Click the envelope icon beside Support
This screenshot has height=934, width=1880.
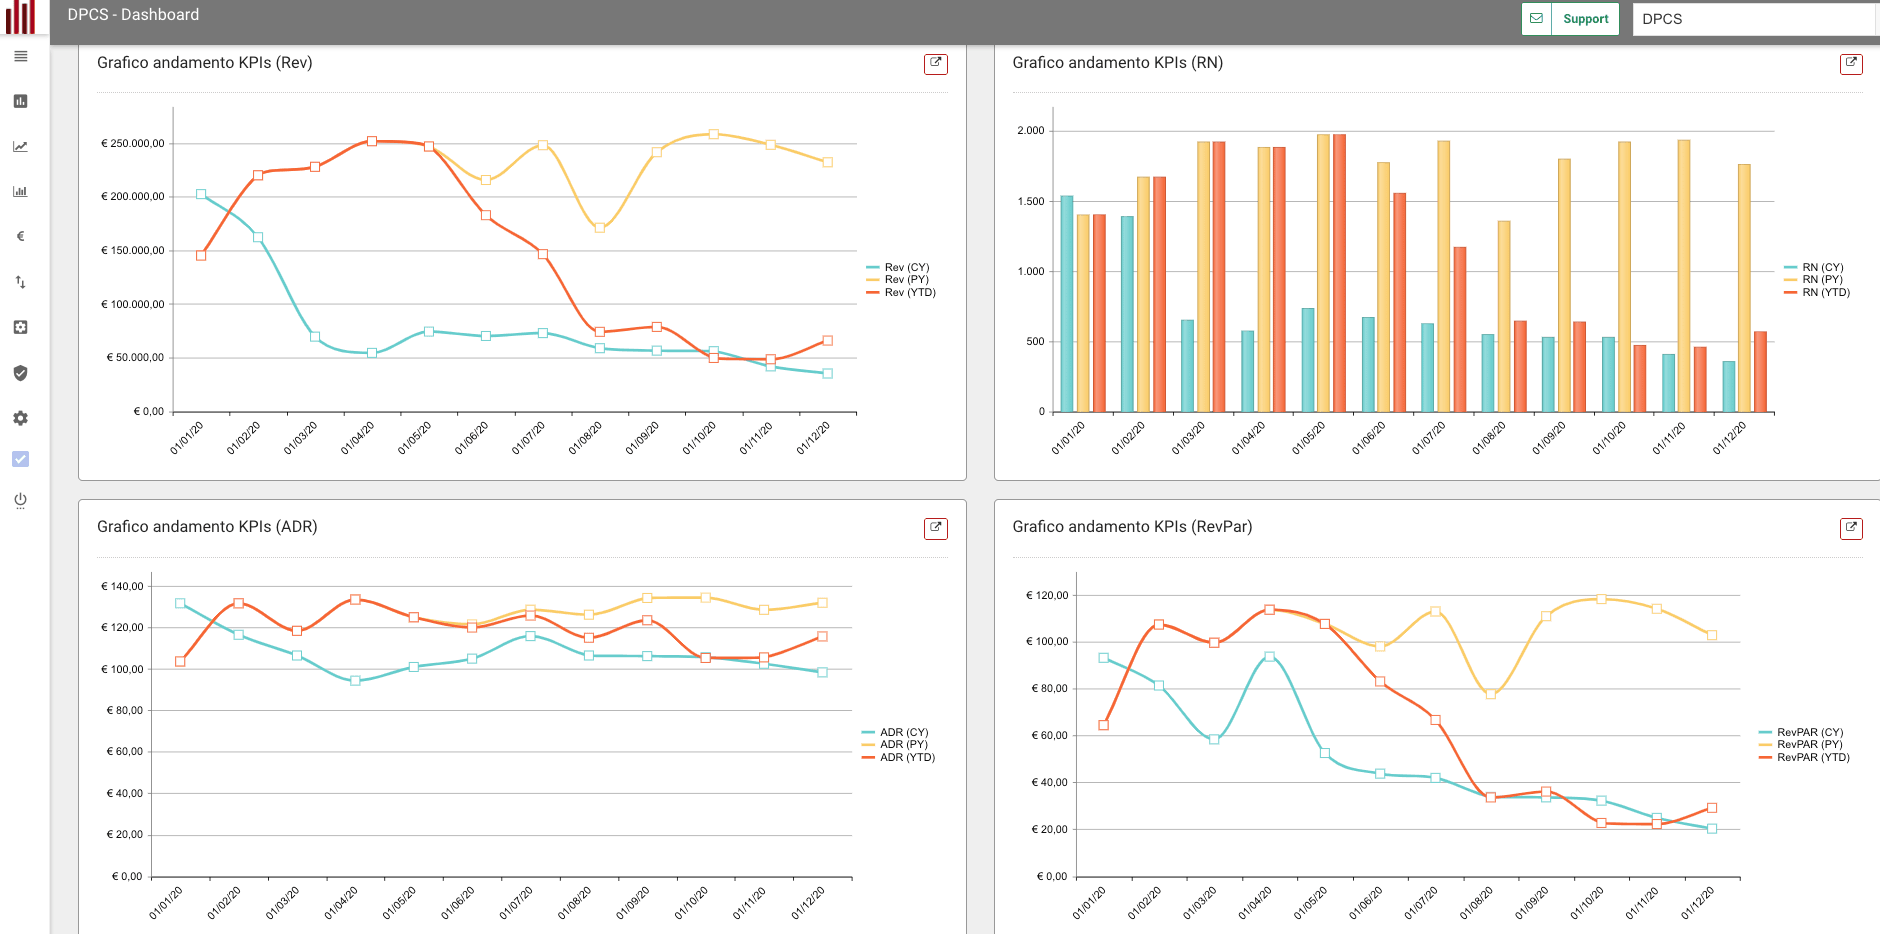tap(1536, 18)
